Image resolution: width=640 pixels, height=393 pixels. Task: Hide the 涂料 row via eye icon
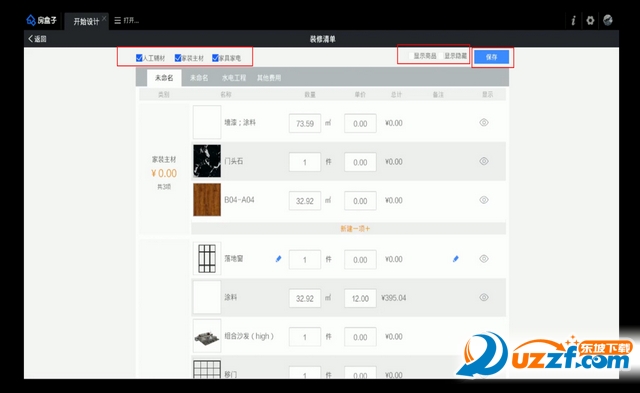484,297
